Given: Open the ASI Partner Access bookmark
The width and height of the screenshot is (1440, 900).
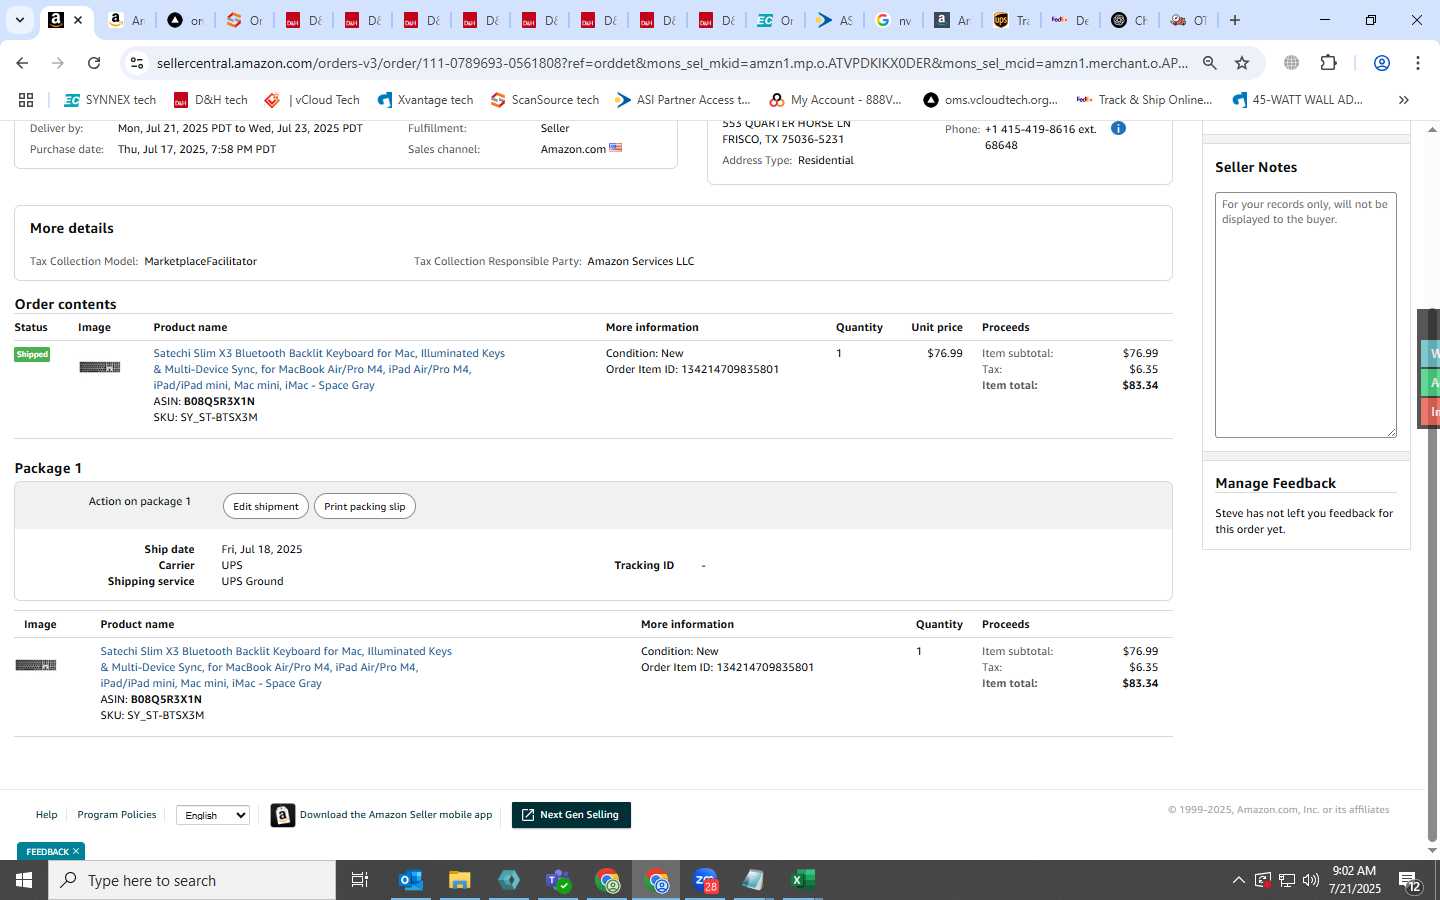Looking at the screenshot, I should [683, 100].
